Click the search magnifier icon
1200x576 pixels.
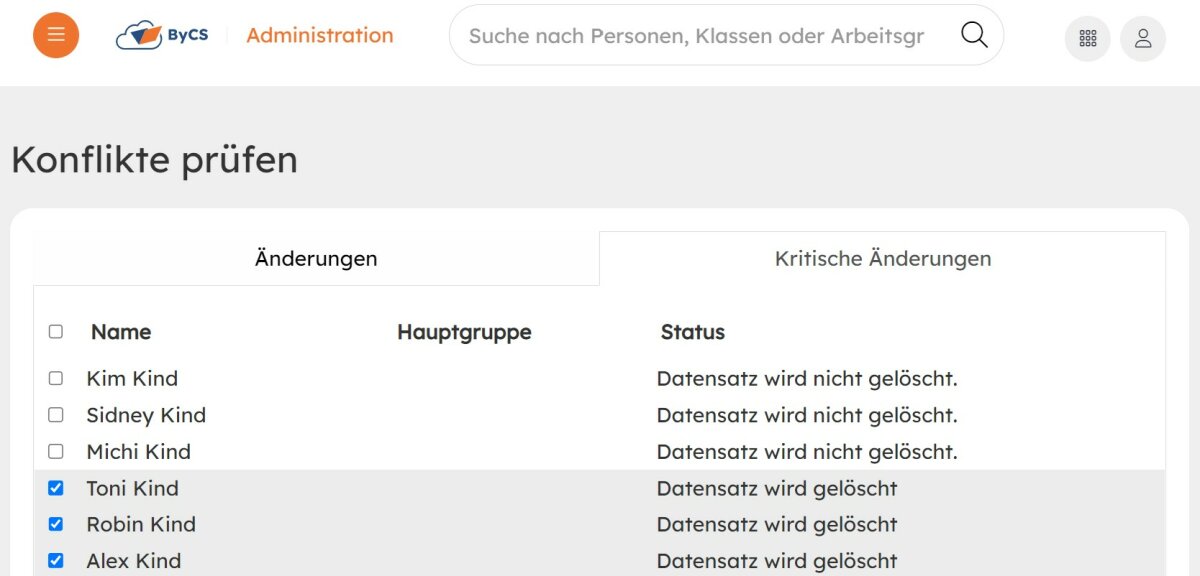coord(974,35)
